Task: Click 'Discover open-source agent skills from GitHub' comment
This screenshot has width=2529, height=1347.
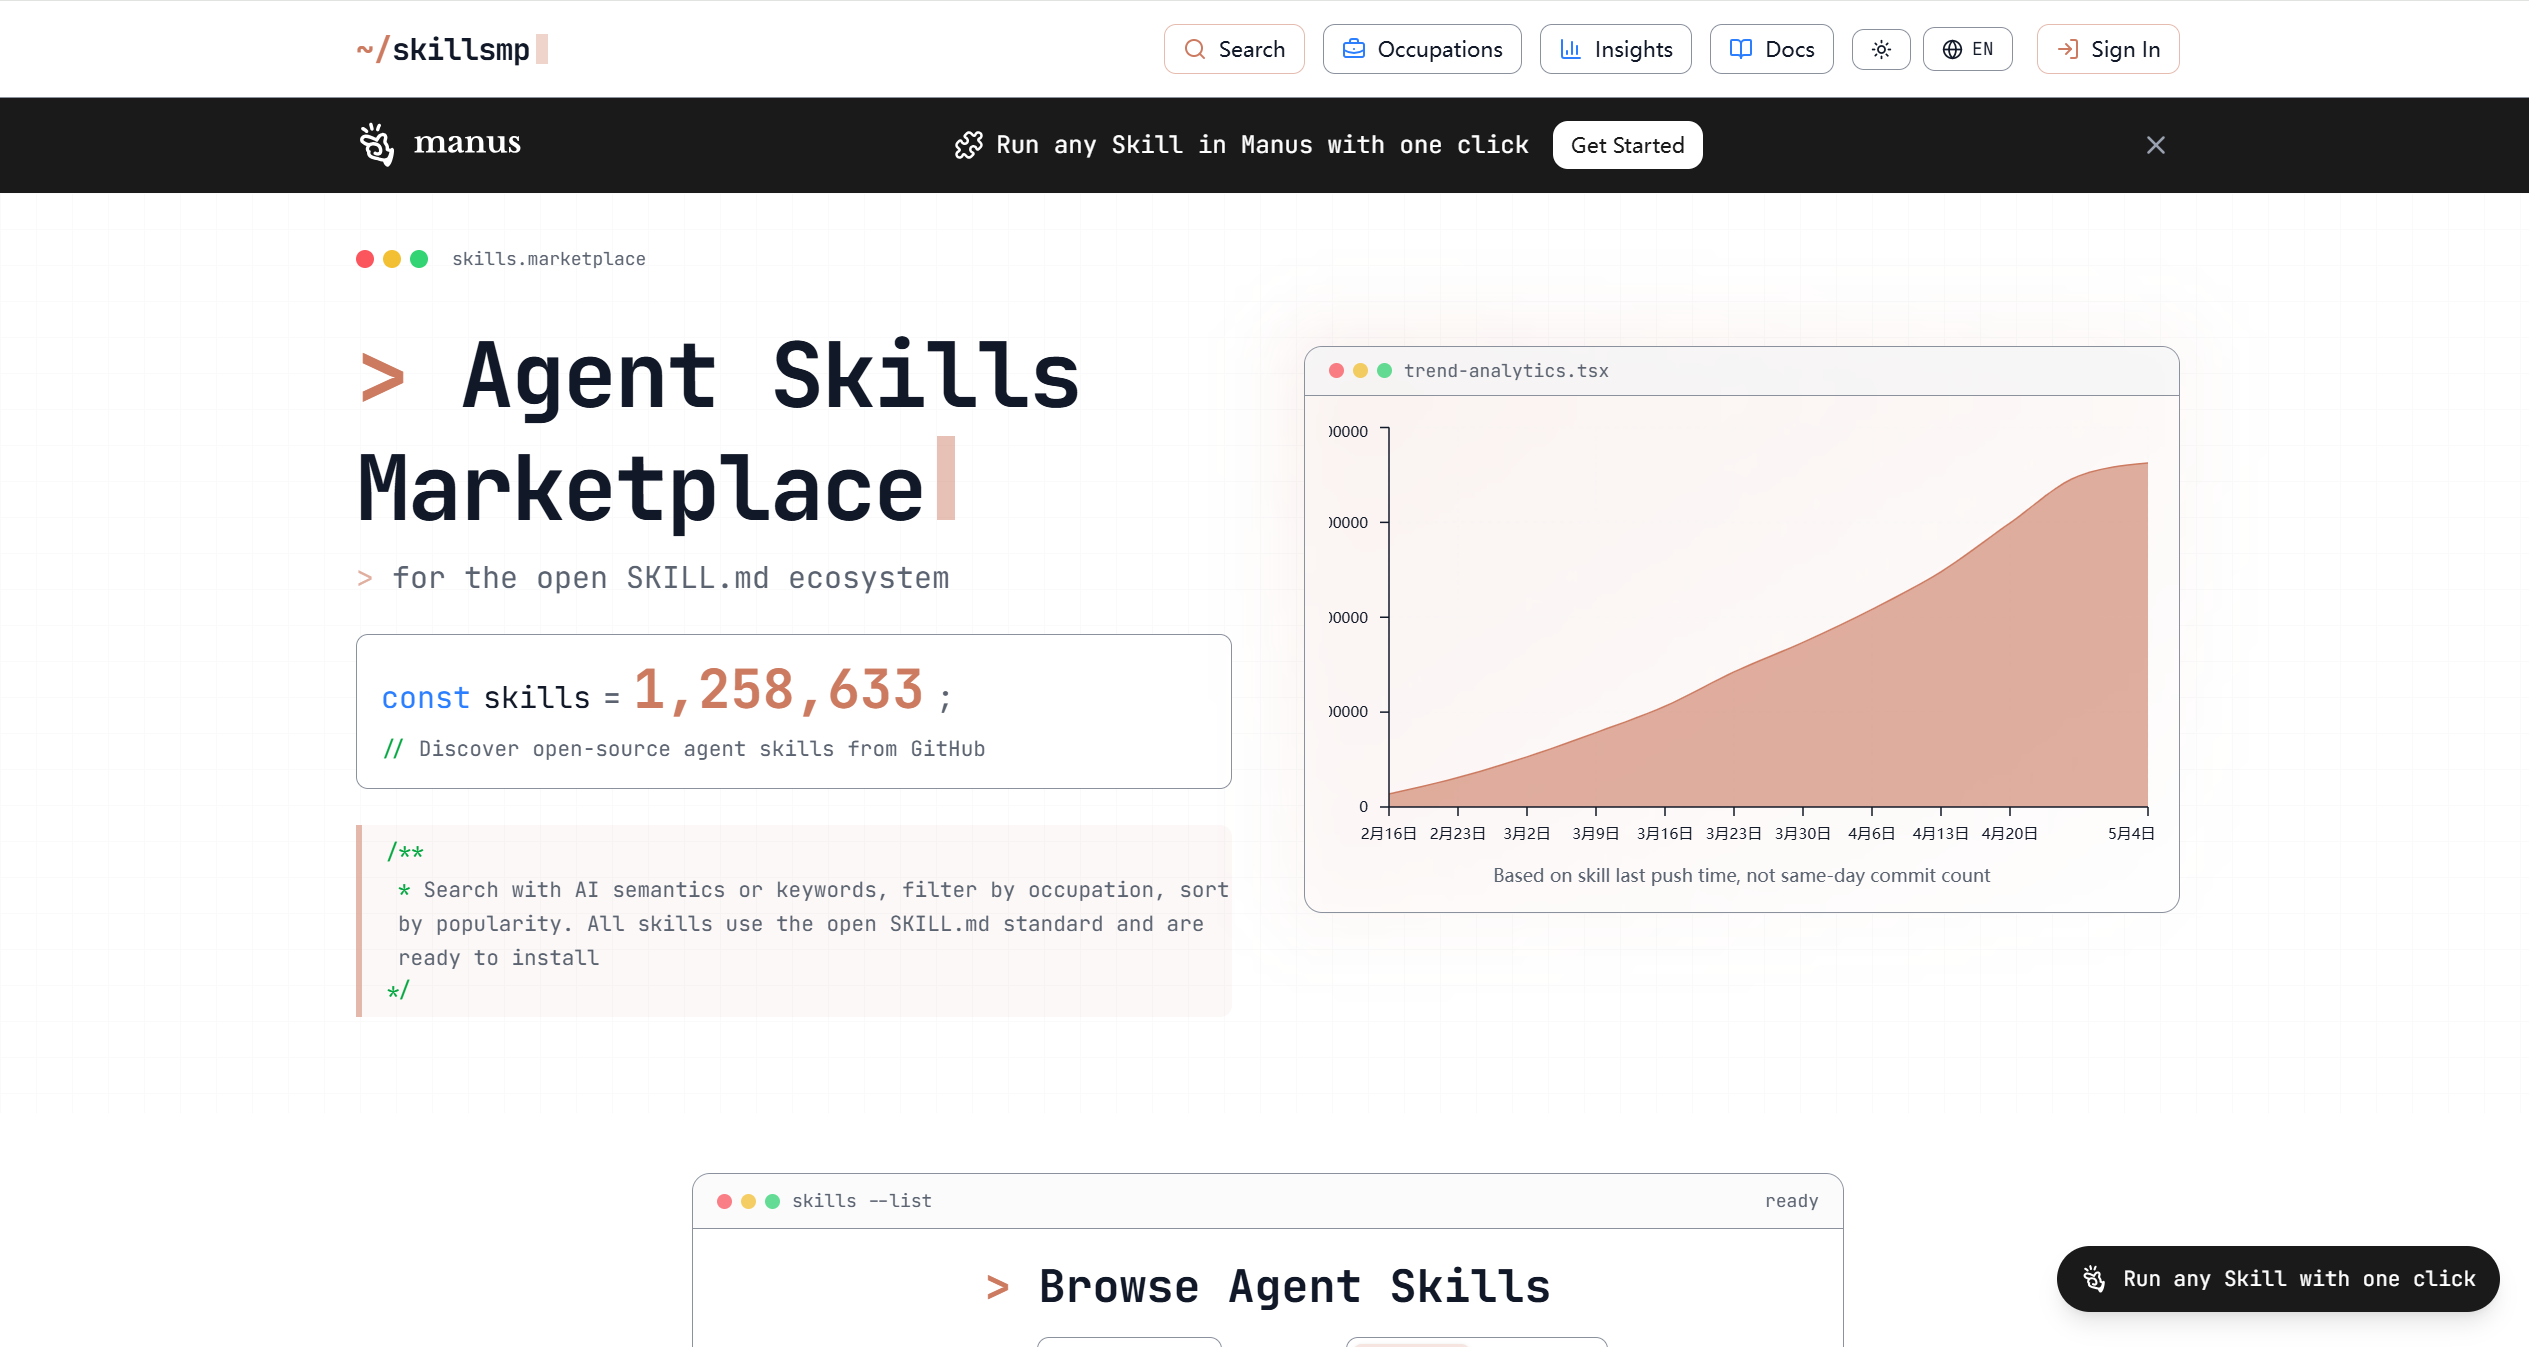Action: [x=702, y=749]
